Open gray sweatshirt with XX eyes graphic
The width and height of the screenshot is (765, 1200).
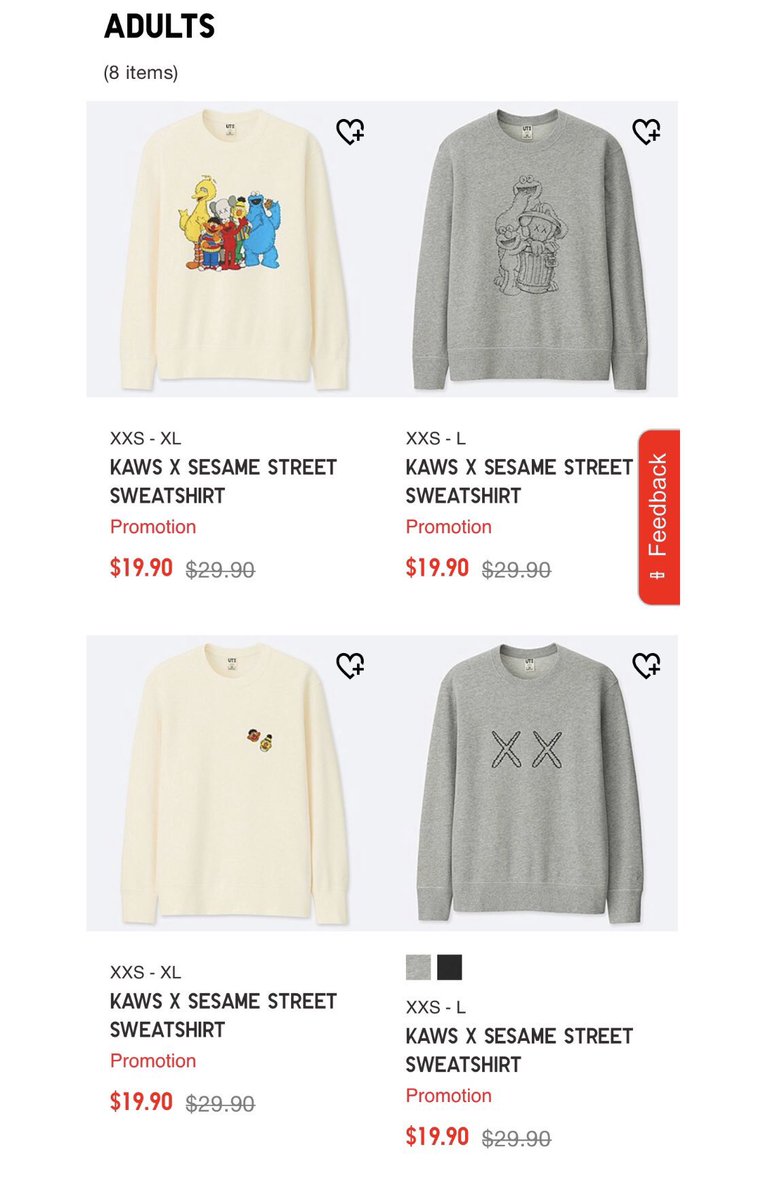tap(530, 783)
